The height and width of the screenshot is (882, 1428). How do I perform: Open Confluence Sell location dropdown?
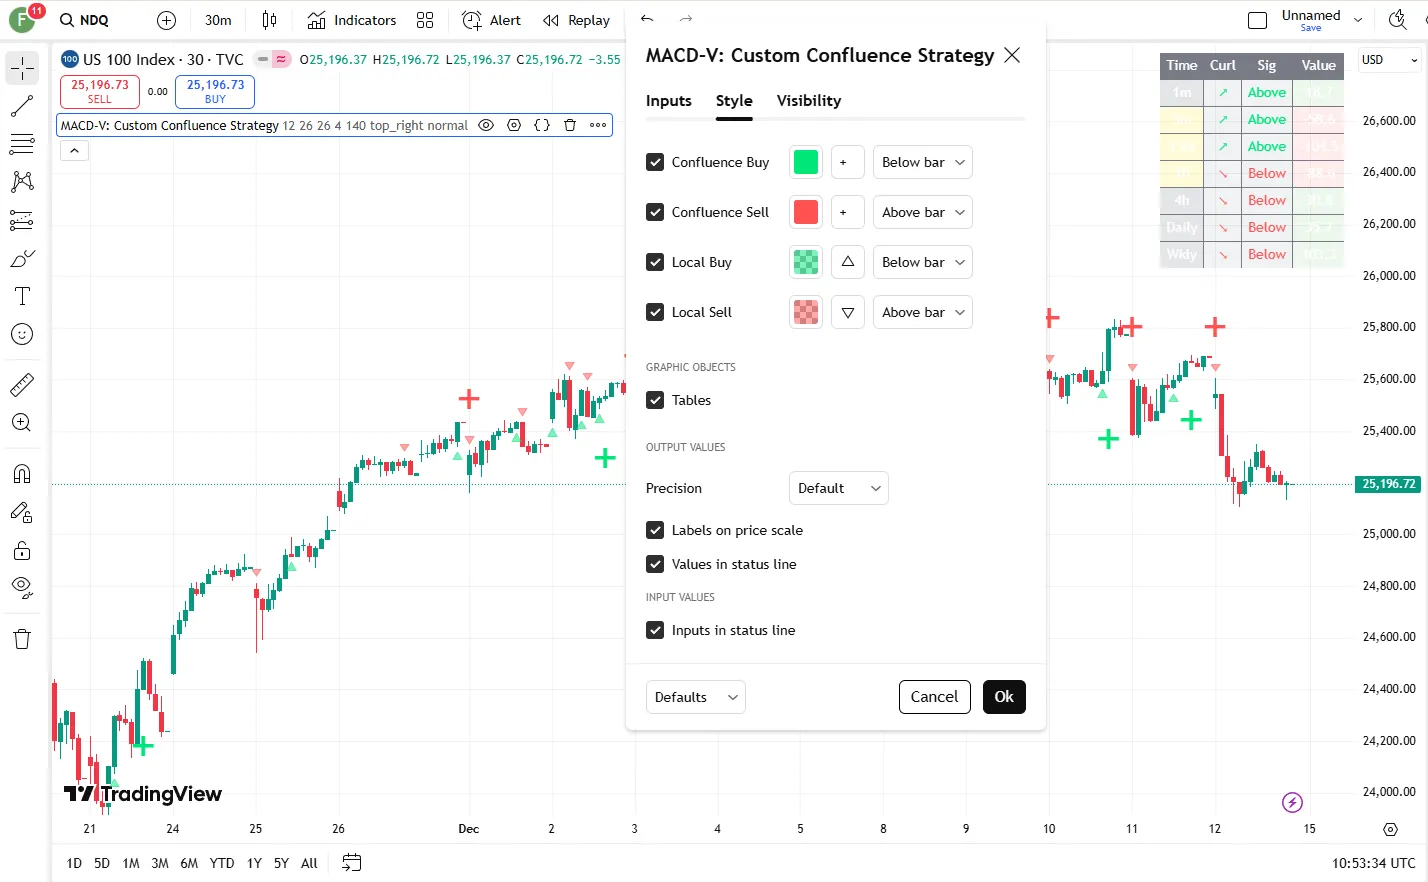point(923,212)
